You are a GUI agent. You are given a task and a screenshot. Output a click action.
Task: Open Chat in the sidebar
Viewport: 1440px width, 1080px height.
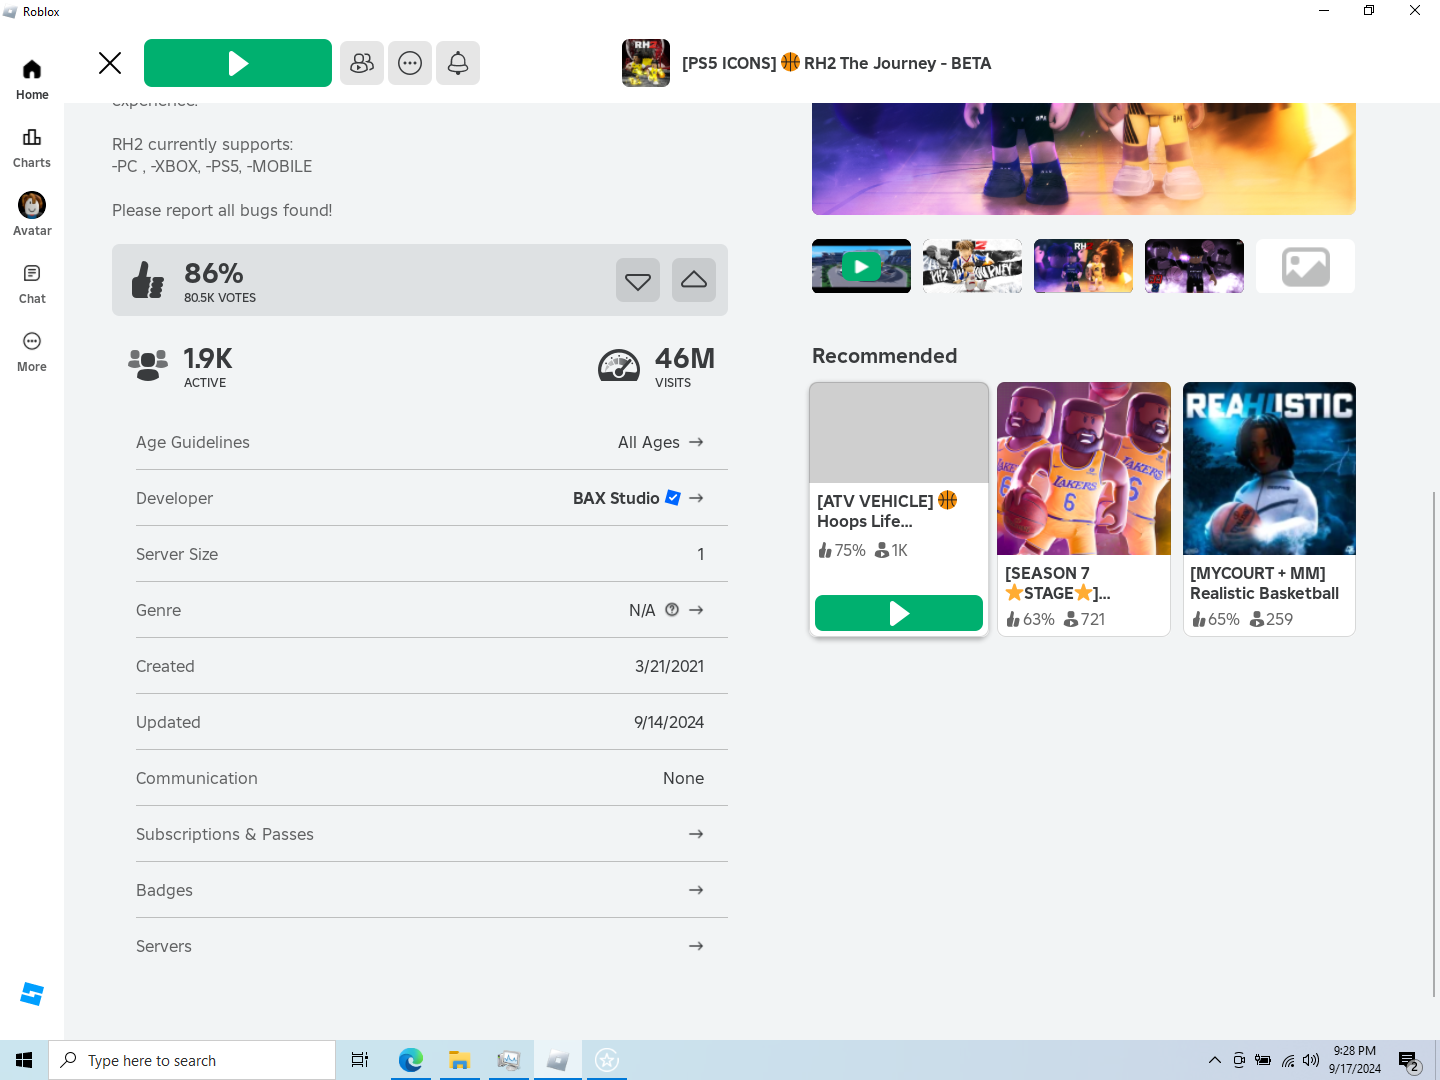coord(32,284)
